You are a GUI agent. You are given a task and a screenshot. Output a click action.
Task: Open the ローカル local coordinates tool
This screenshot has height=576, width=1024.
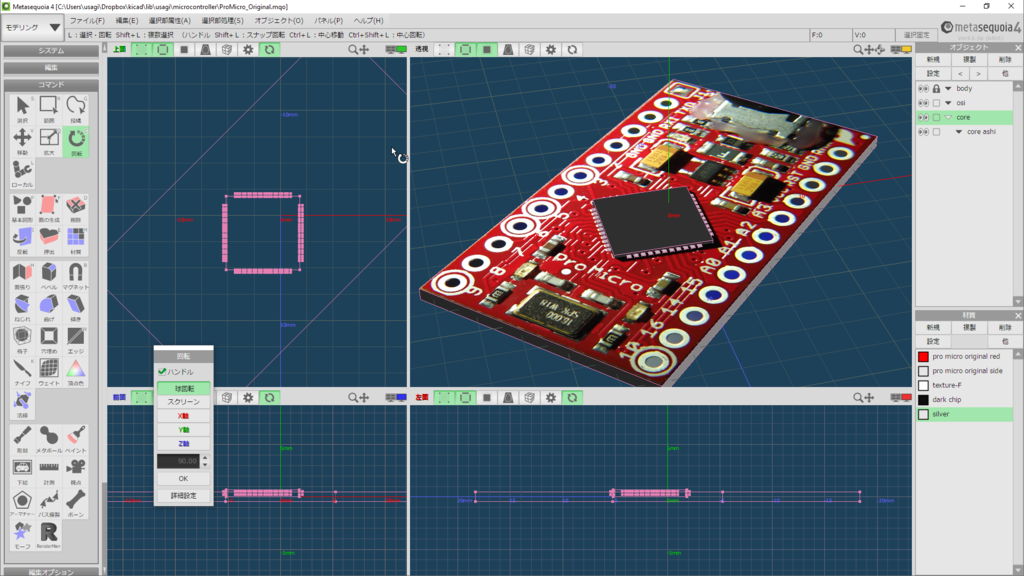[x=22, y=174]
